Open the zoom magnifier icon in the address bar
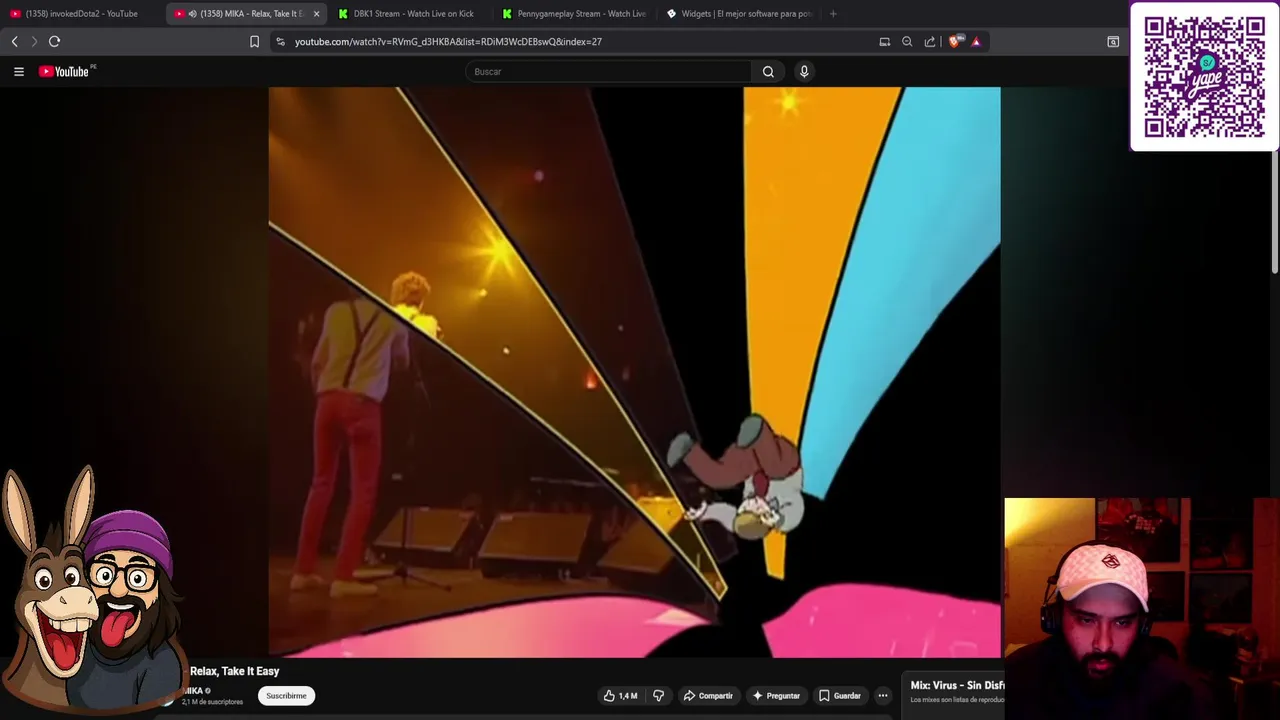This screenshot has width=1280, height=720. (x=907, y=42)
